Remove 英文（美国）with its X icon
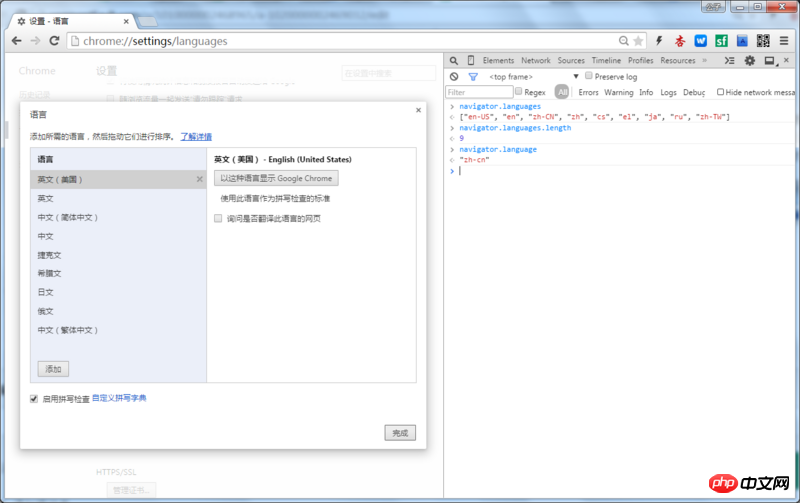 coord(199,179)
